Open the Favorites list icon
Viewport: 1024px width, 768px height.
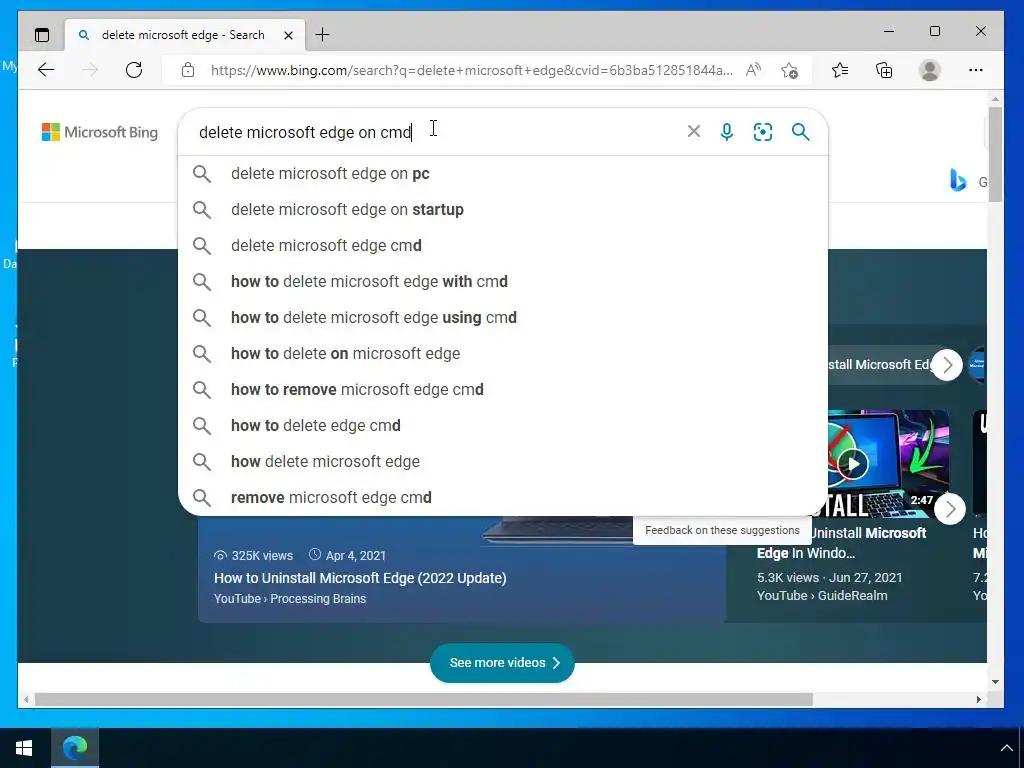coord(840,70)
